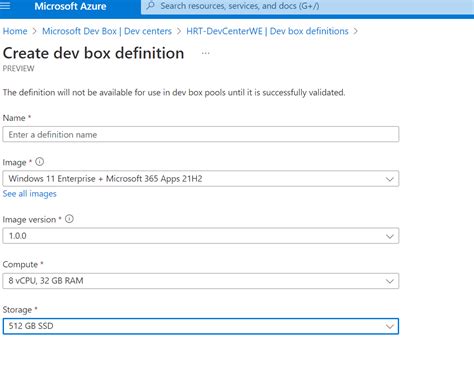
Task: Open the Image dropdown
Action: coord(201,179)
